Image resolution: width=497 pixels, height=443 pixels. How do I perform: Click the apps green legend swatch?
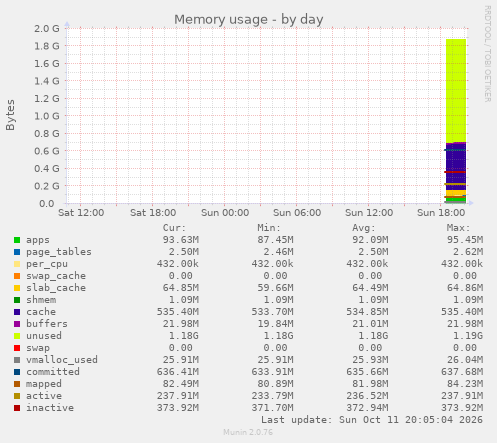pos(17,240)
